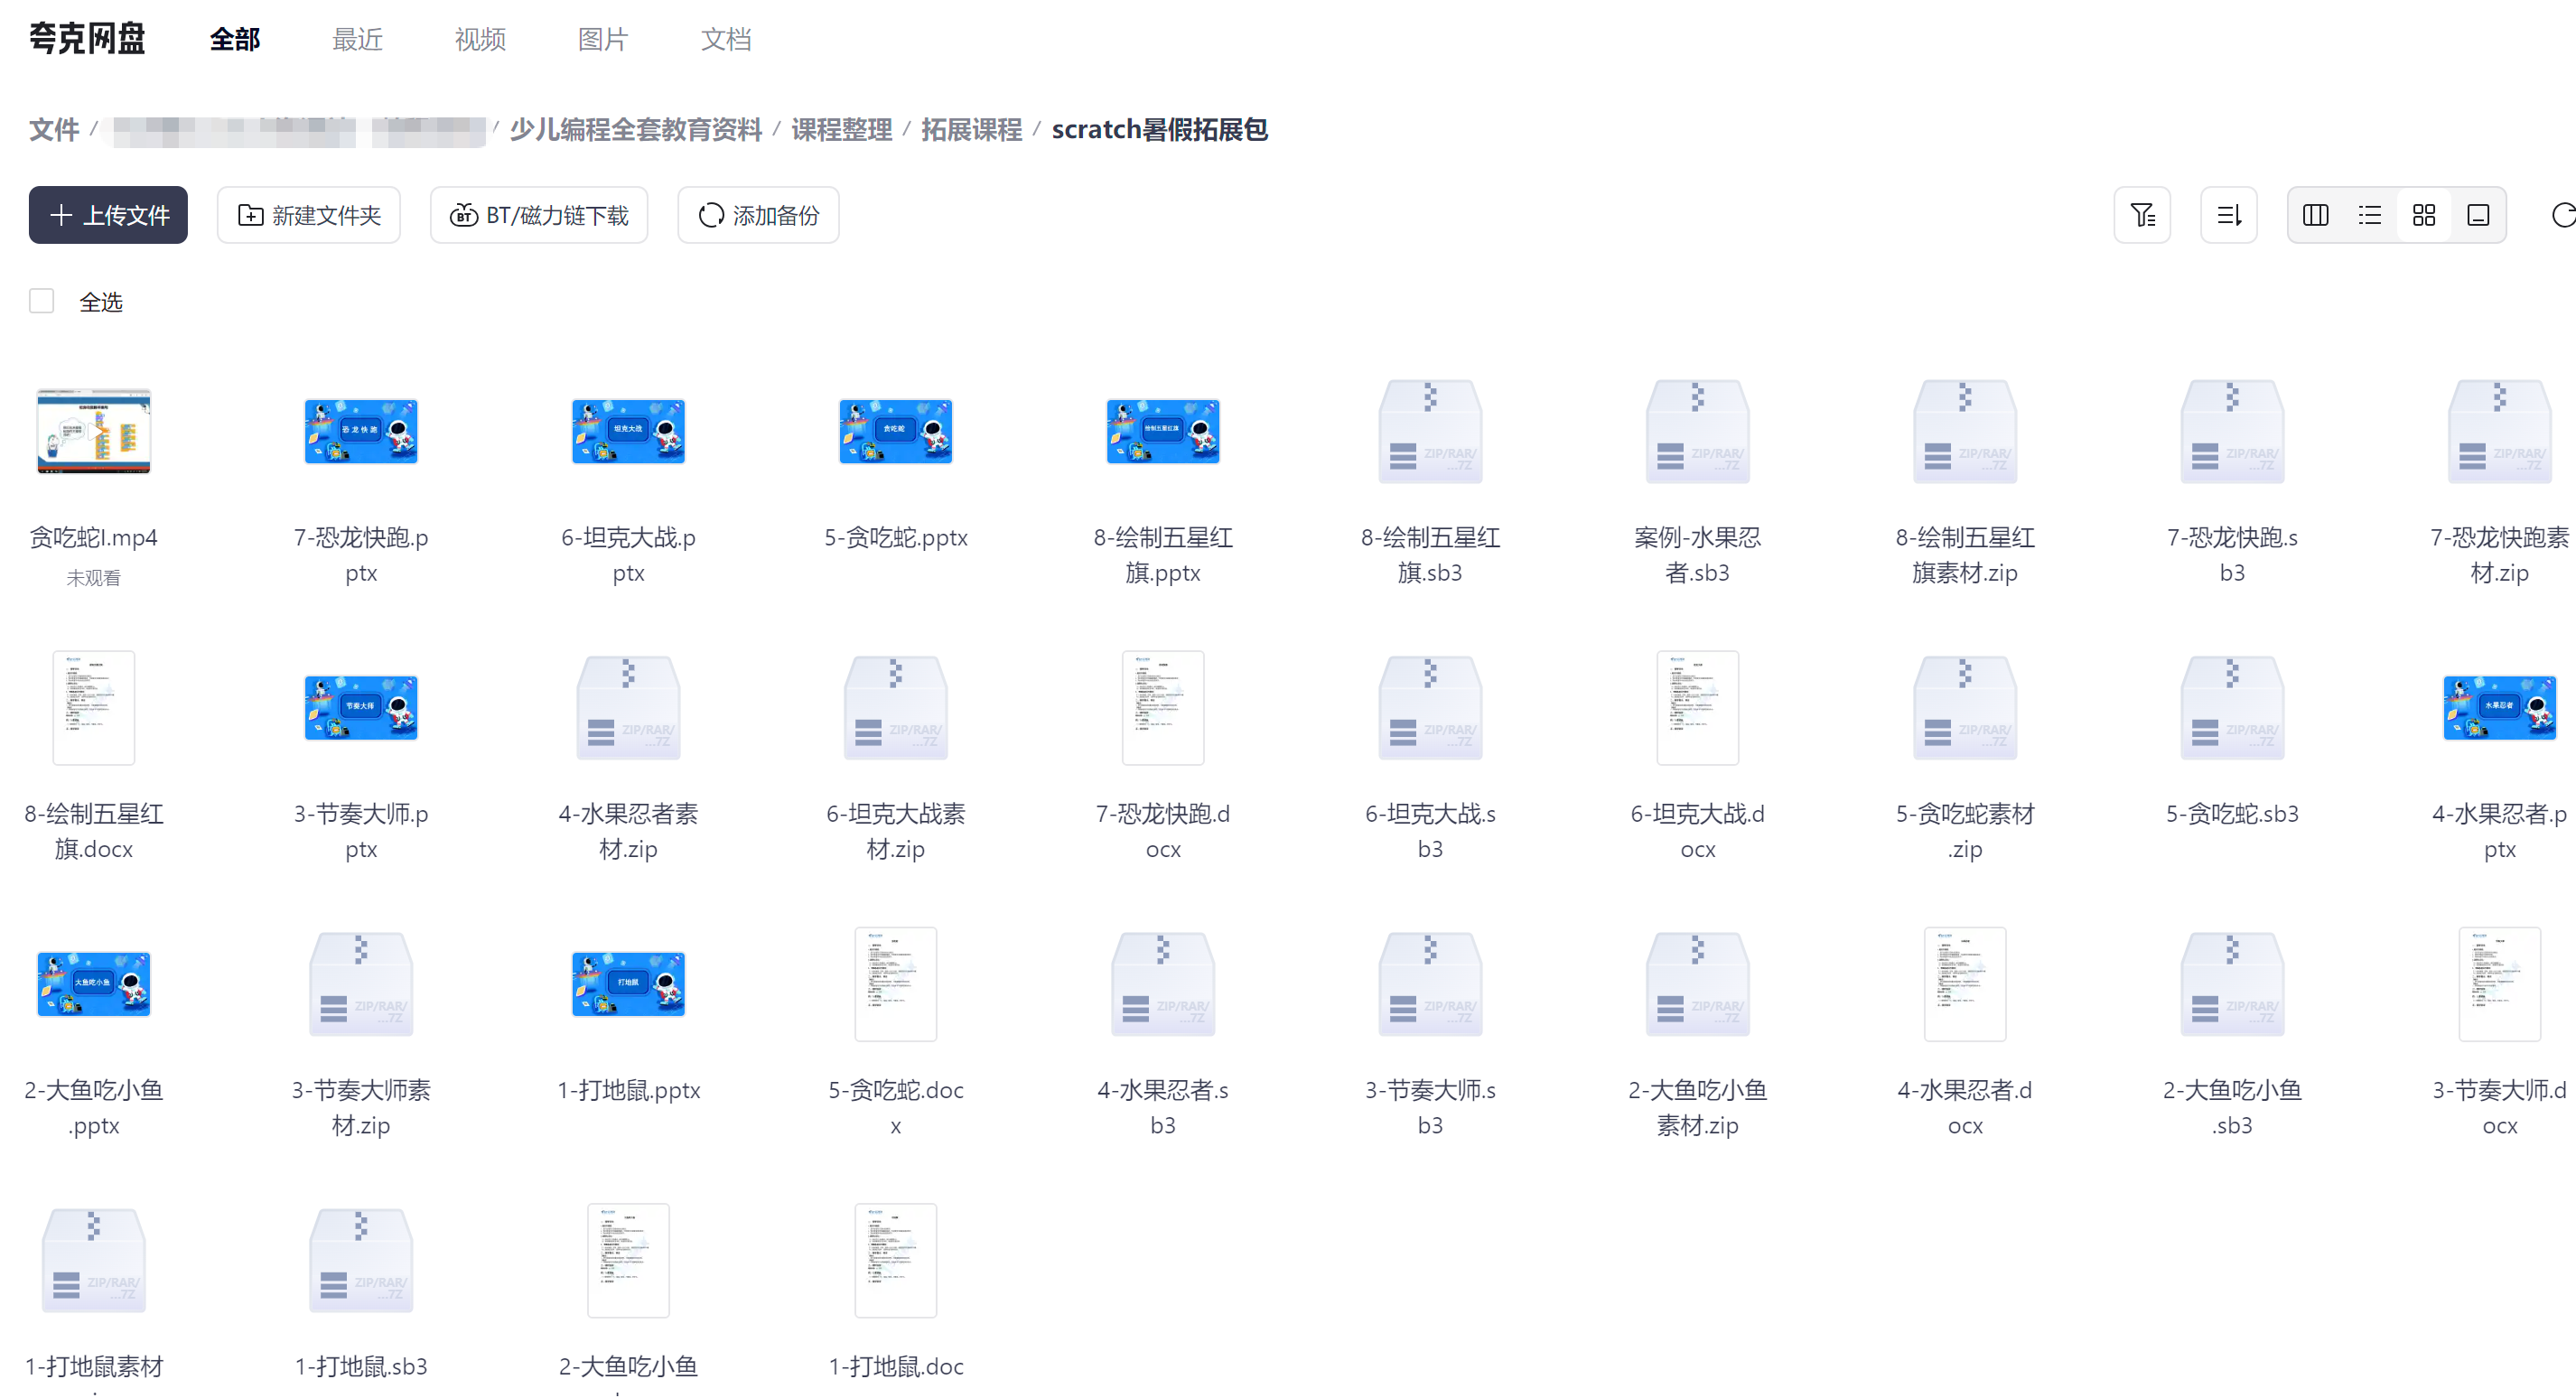This screenshot has width=2576, height=1398.
Task: Click 新建文件夹 new folder button
Action: tap(308, 215)
